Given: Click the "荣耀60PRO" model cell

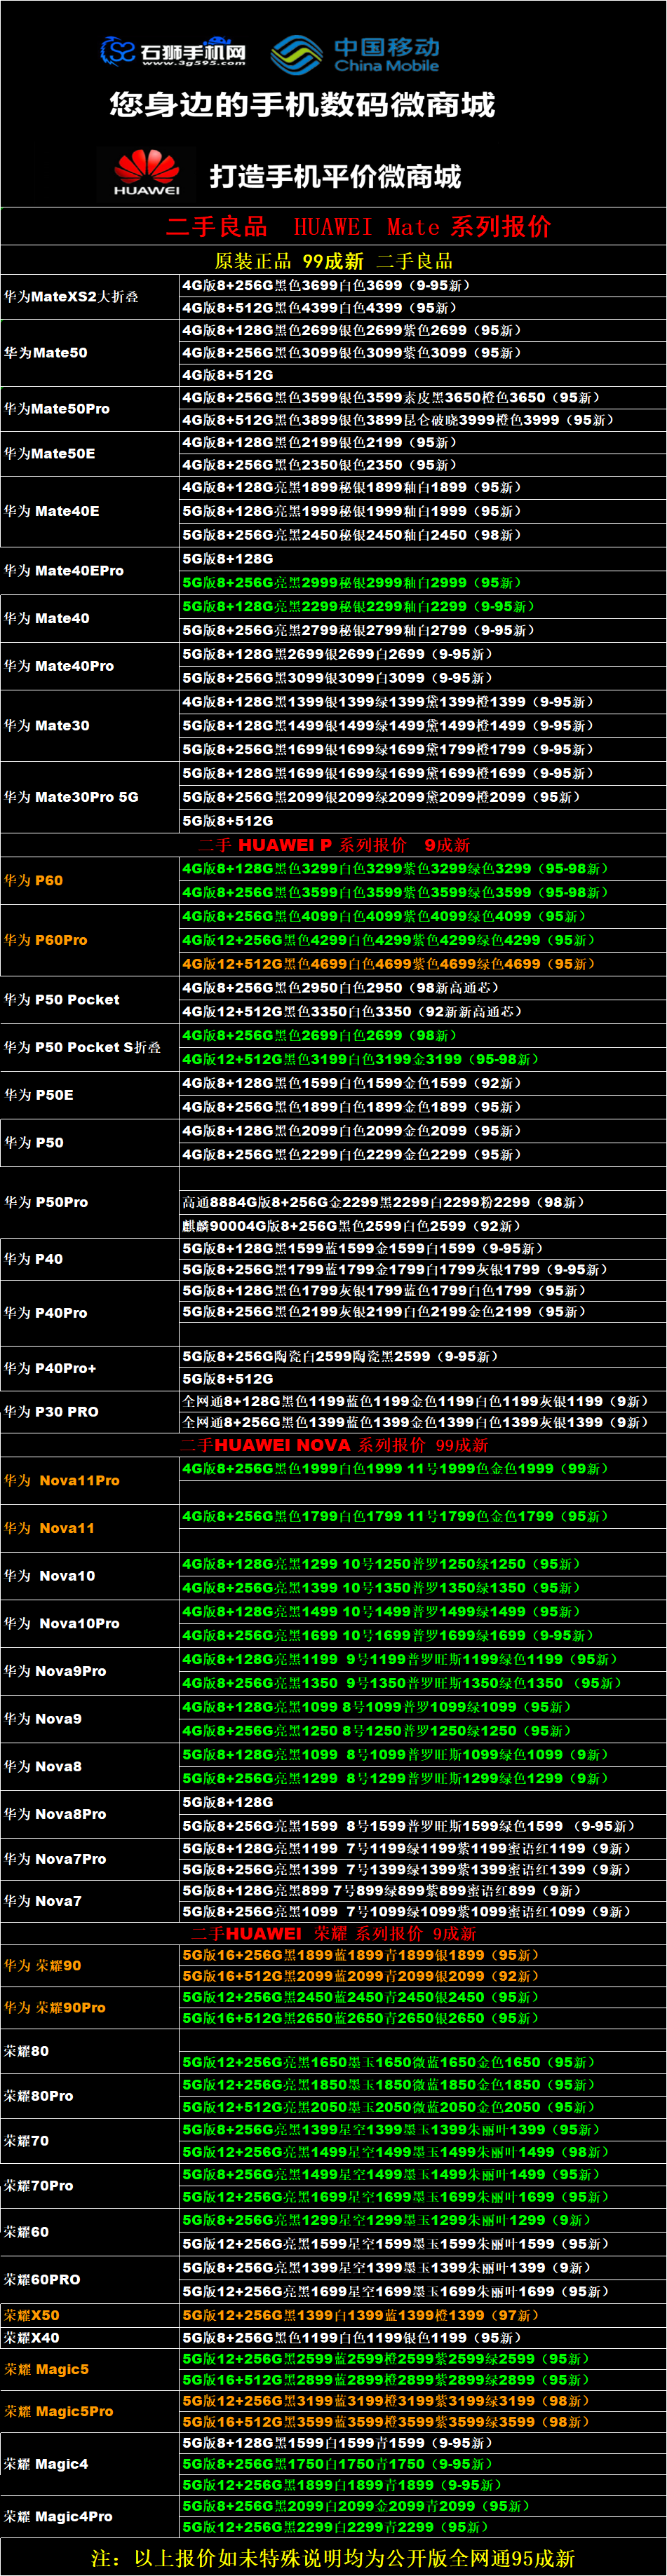Looking at the screenshot, I should click(90, 2280).
